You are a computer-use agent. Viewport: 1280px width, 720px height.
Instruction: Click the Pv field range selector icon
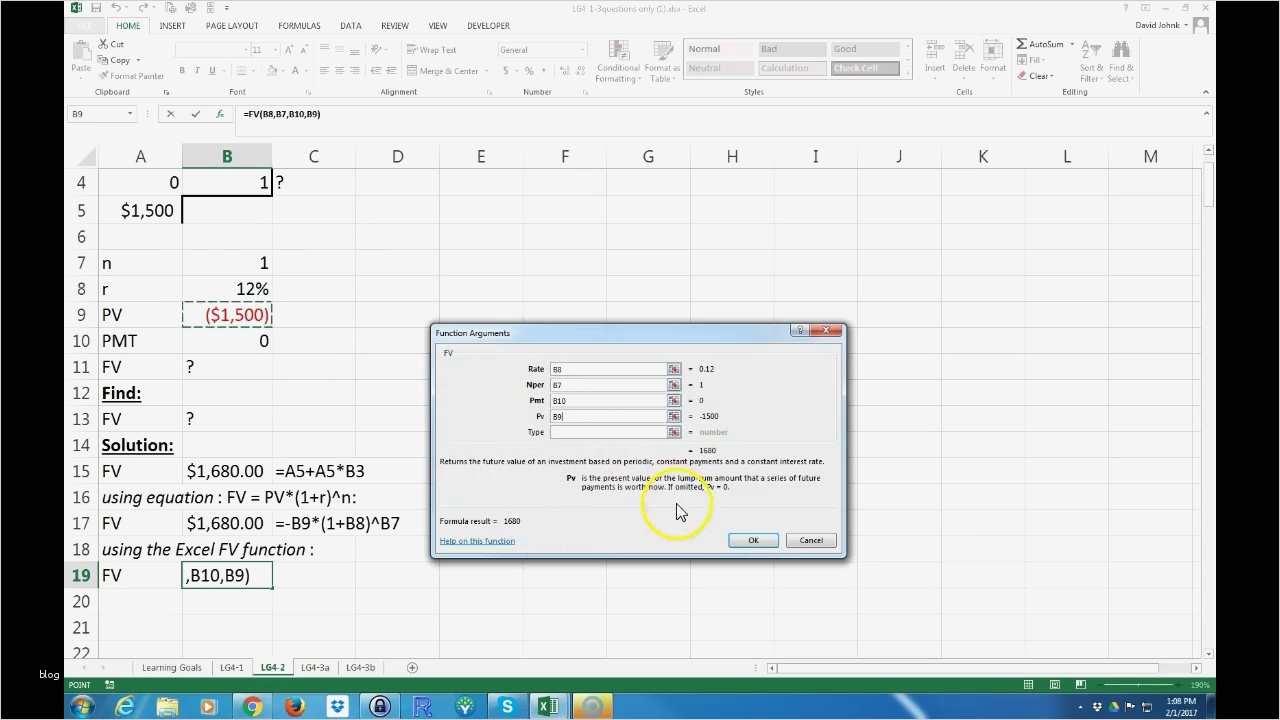click(674, 416)
